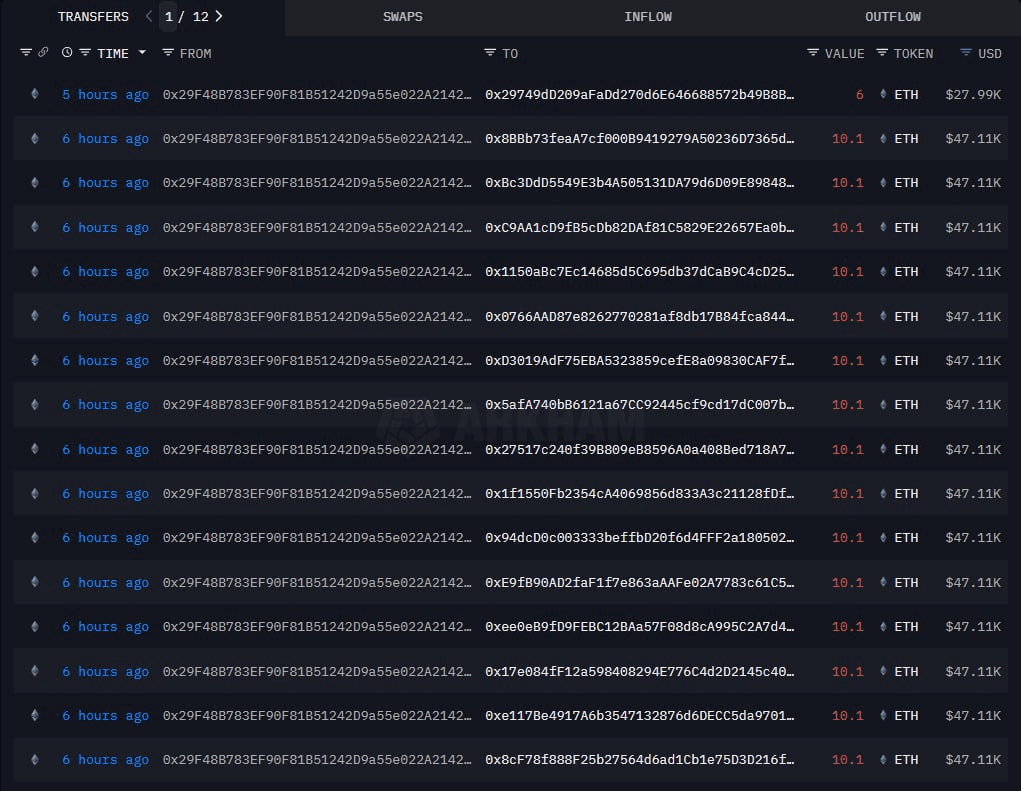Open recipient address 0xC9AA1cD9fB5cDb82DAf81C...
Screen dimensions: 1021x791
tap(639, 228)
